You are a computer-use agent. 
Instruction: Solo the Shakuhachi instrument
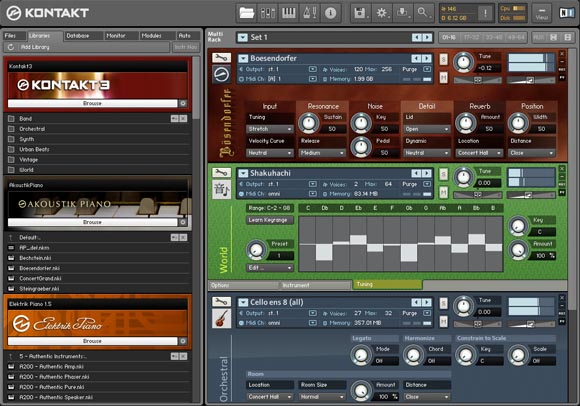[443, 174]
